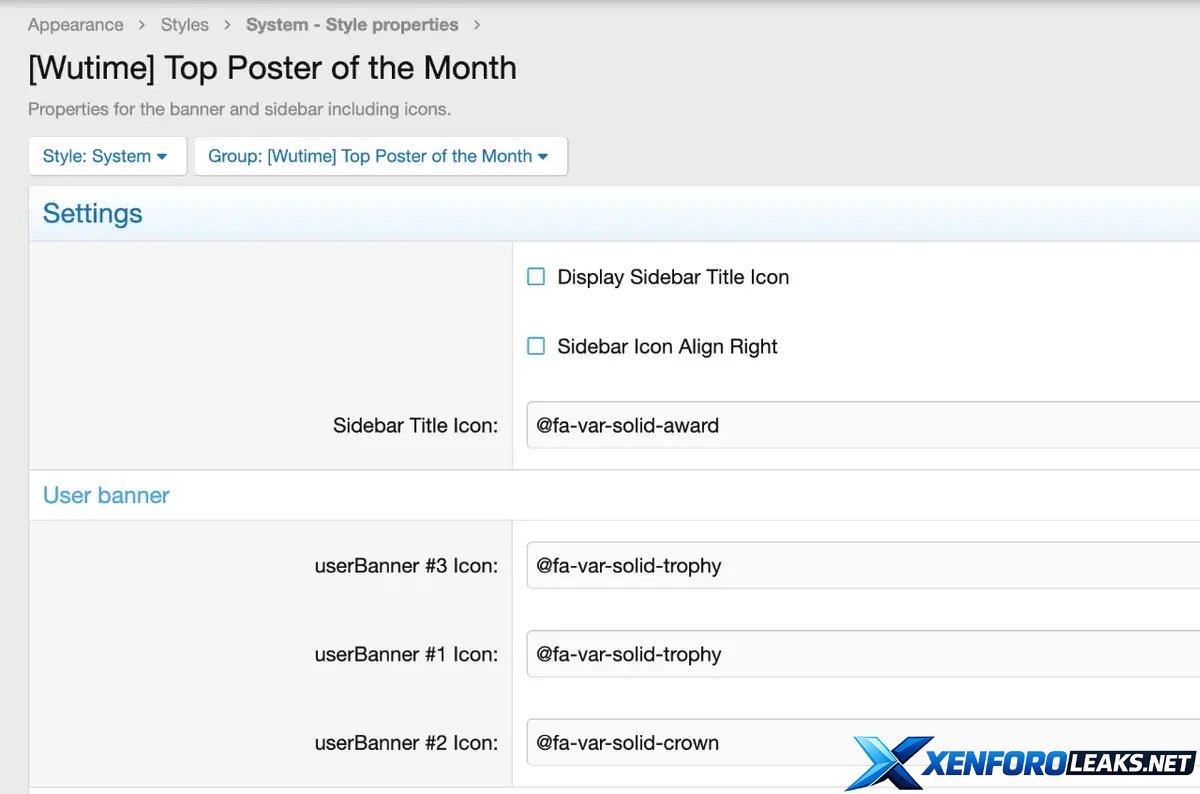Click the userBanner #3 Icon input
The width and height of the screenshot is (1200, 794).
coord(860,565)
